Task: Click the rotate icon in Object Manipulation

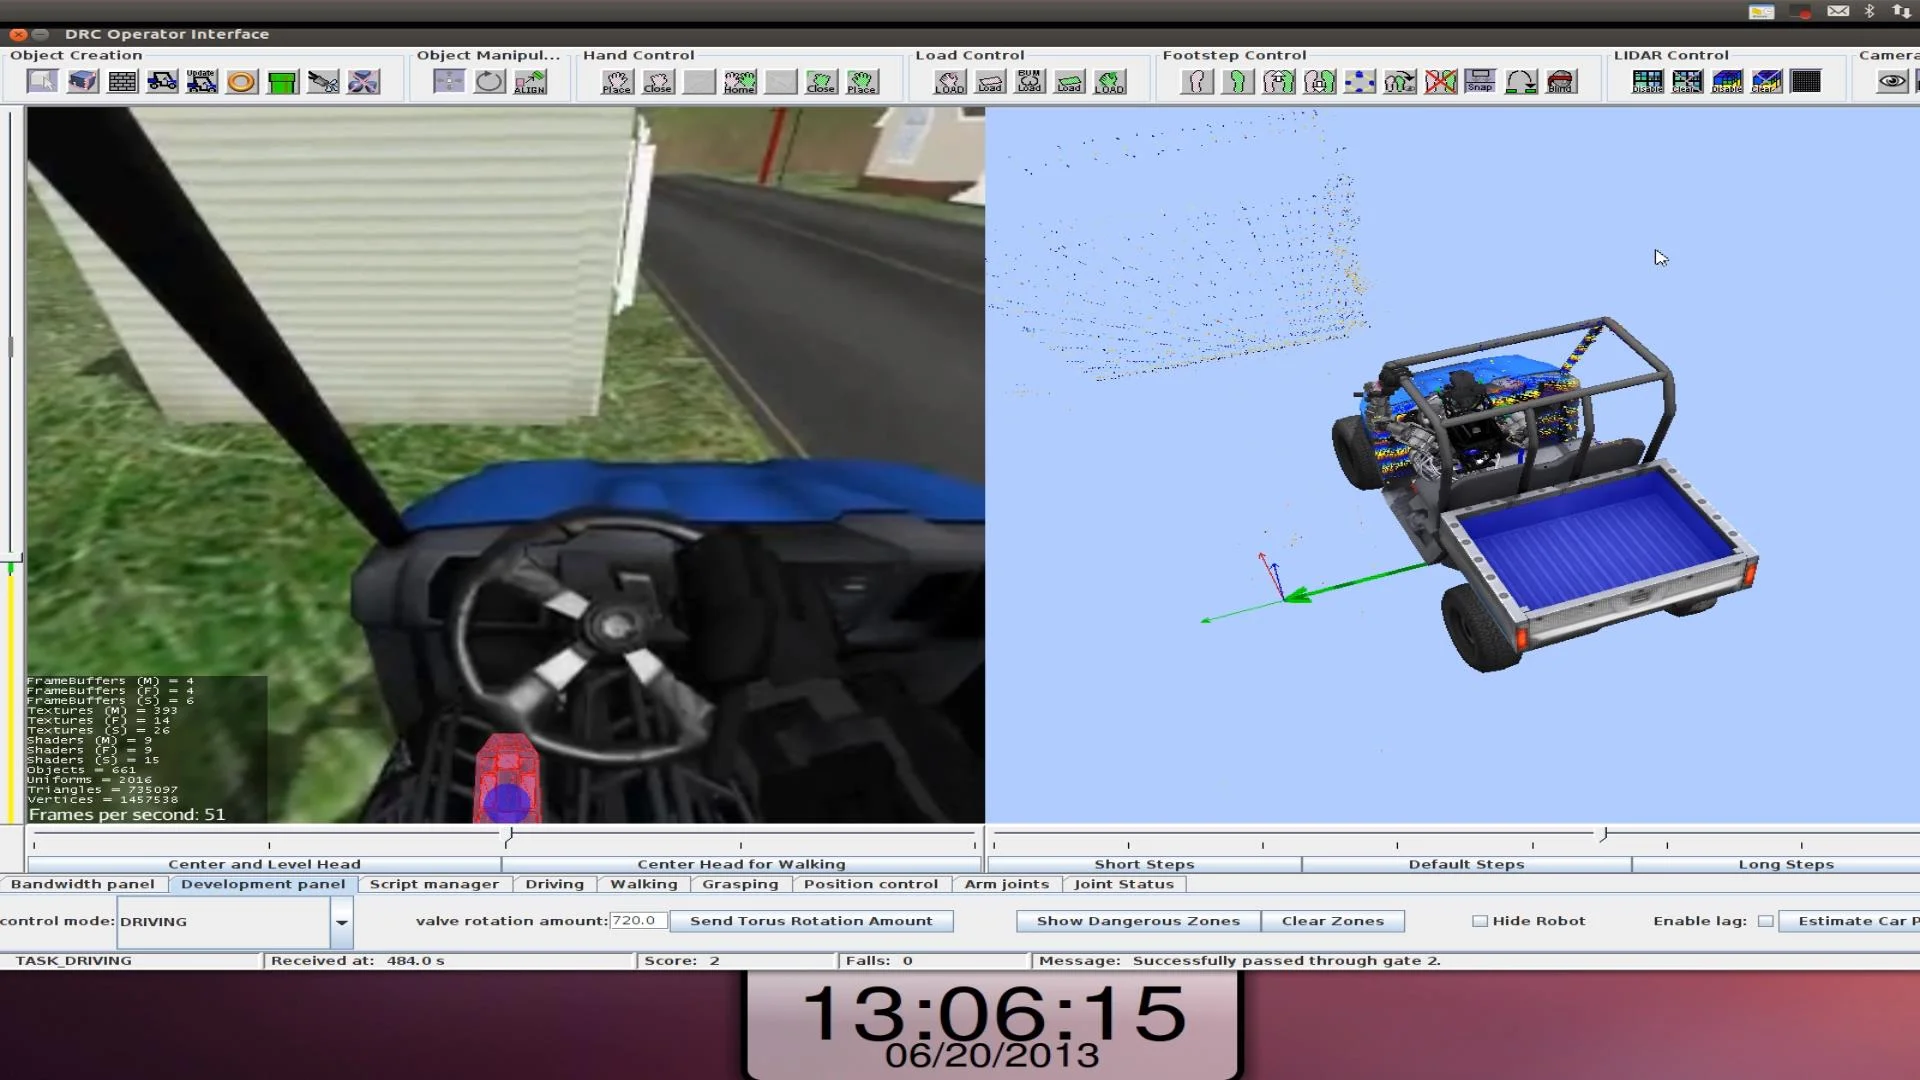Action: 489,81
